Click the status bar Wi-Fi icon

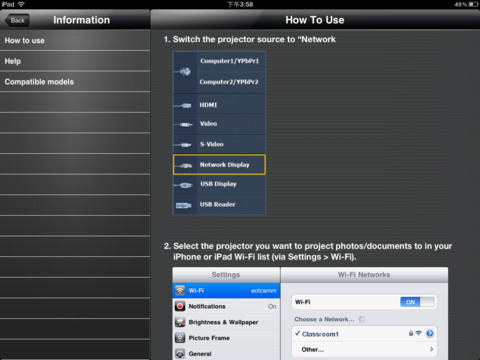click(21, 4)
